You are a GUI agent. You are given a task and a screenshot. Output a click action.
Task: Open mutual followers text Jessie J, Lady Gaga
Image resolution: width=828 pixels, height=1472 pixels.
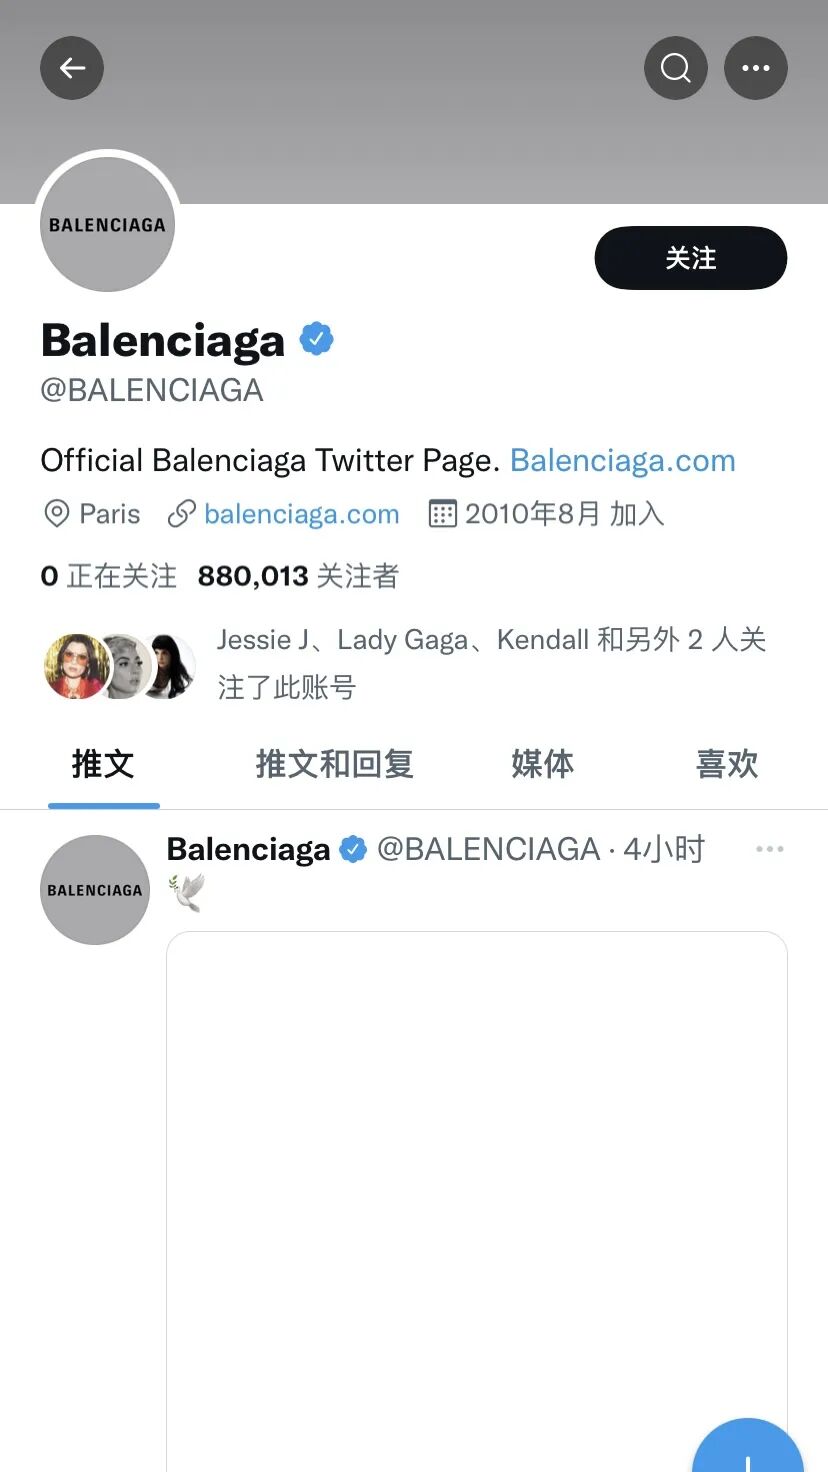pyautogui.click(x=492, y=663)
